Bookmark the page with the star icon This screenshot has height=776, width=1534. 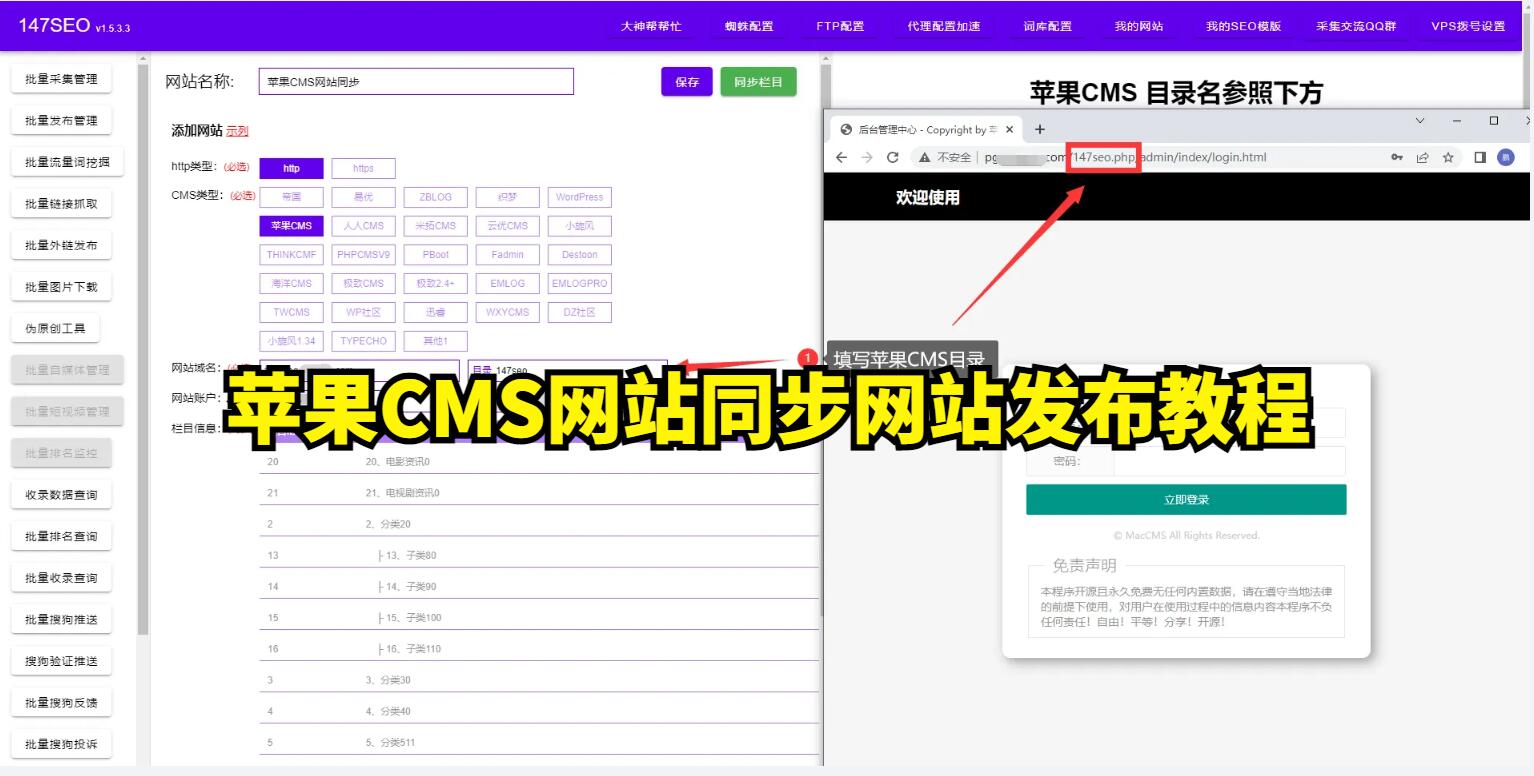click(1448, 157)
